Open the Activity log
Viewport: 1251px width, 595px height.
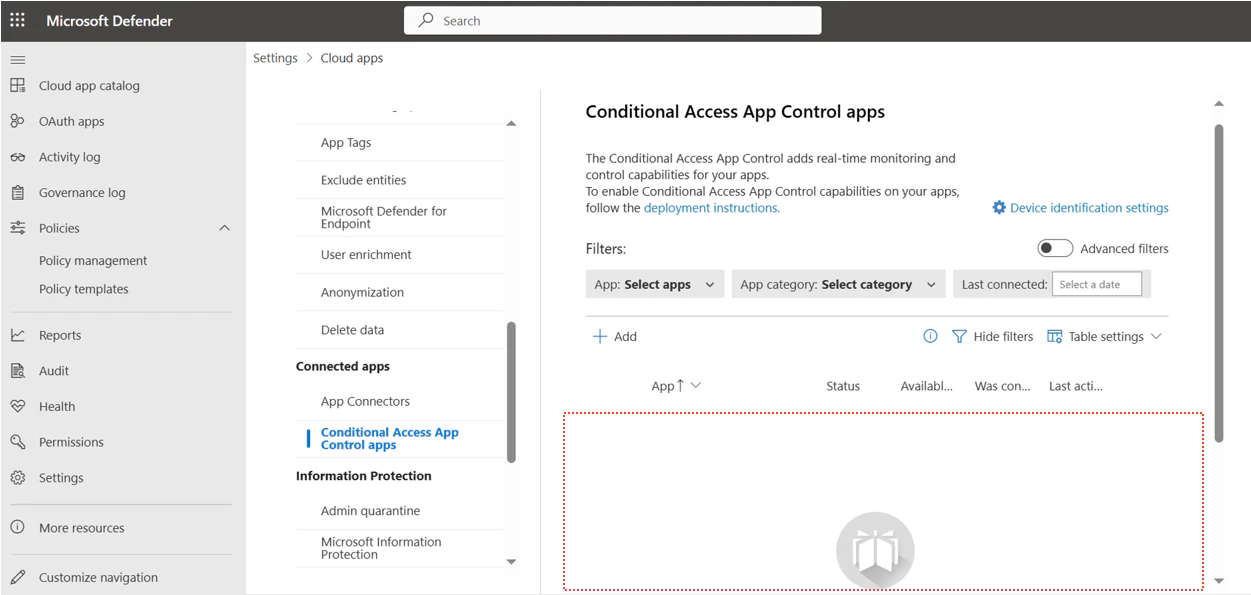click(70, 157)
